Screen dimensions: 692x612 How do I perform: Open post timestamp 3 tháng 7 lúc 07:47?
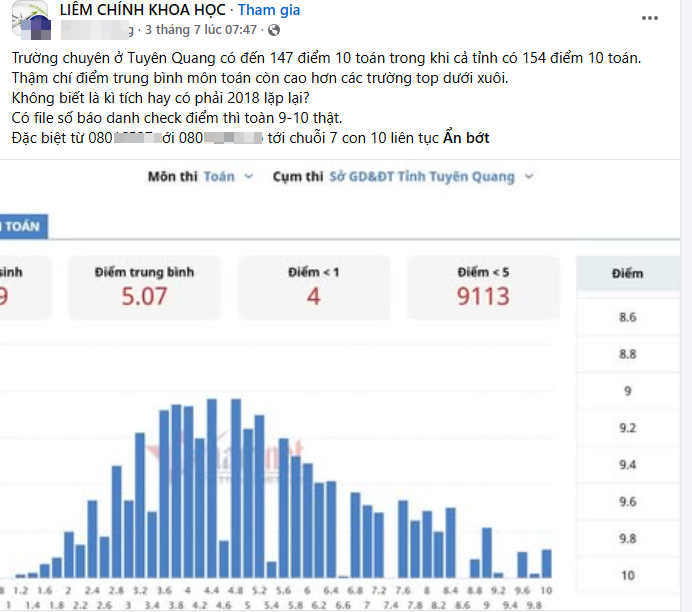[201, 30]
